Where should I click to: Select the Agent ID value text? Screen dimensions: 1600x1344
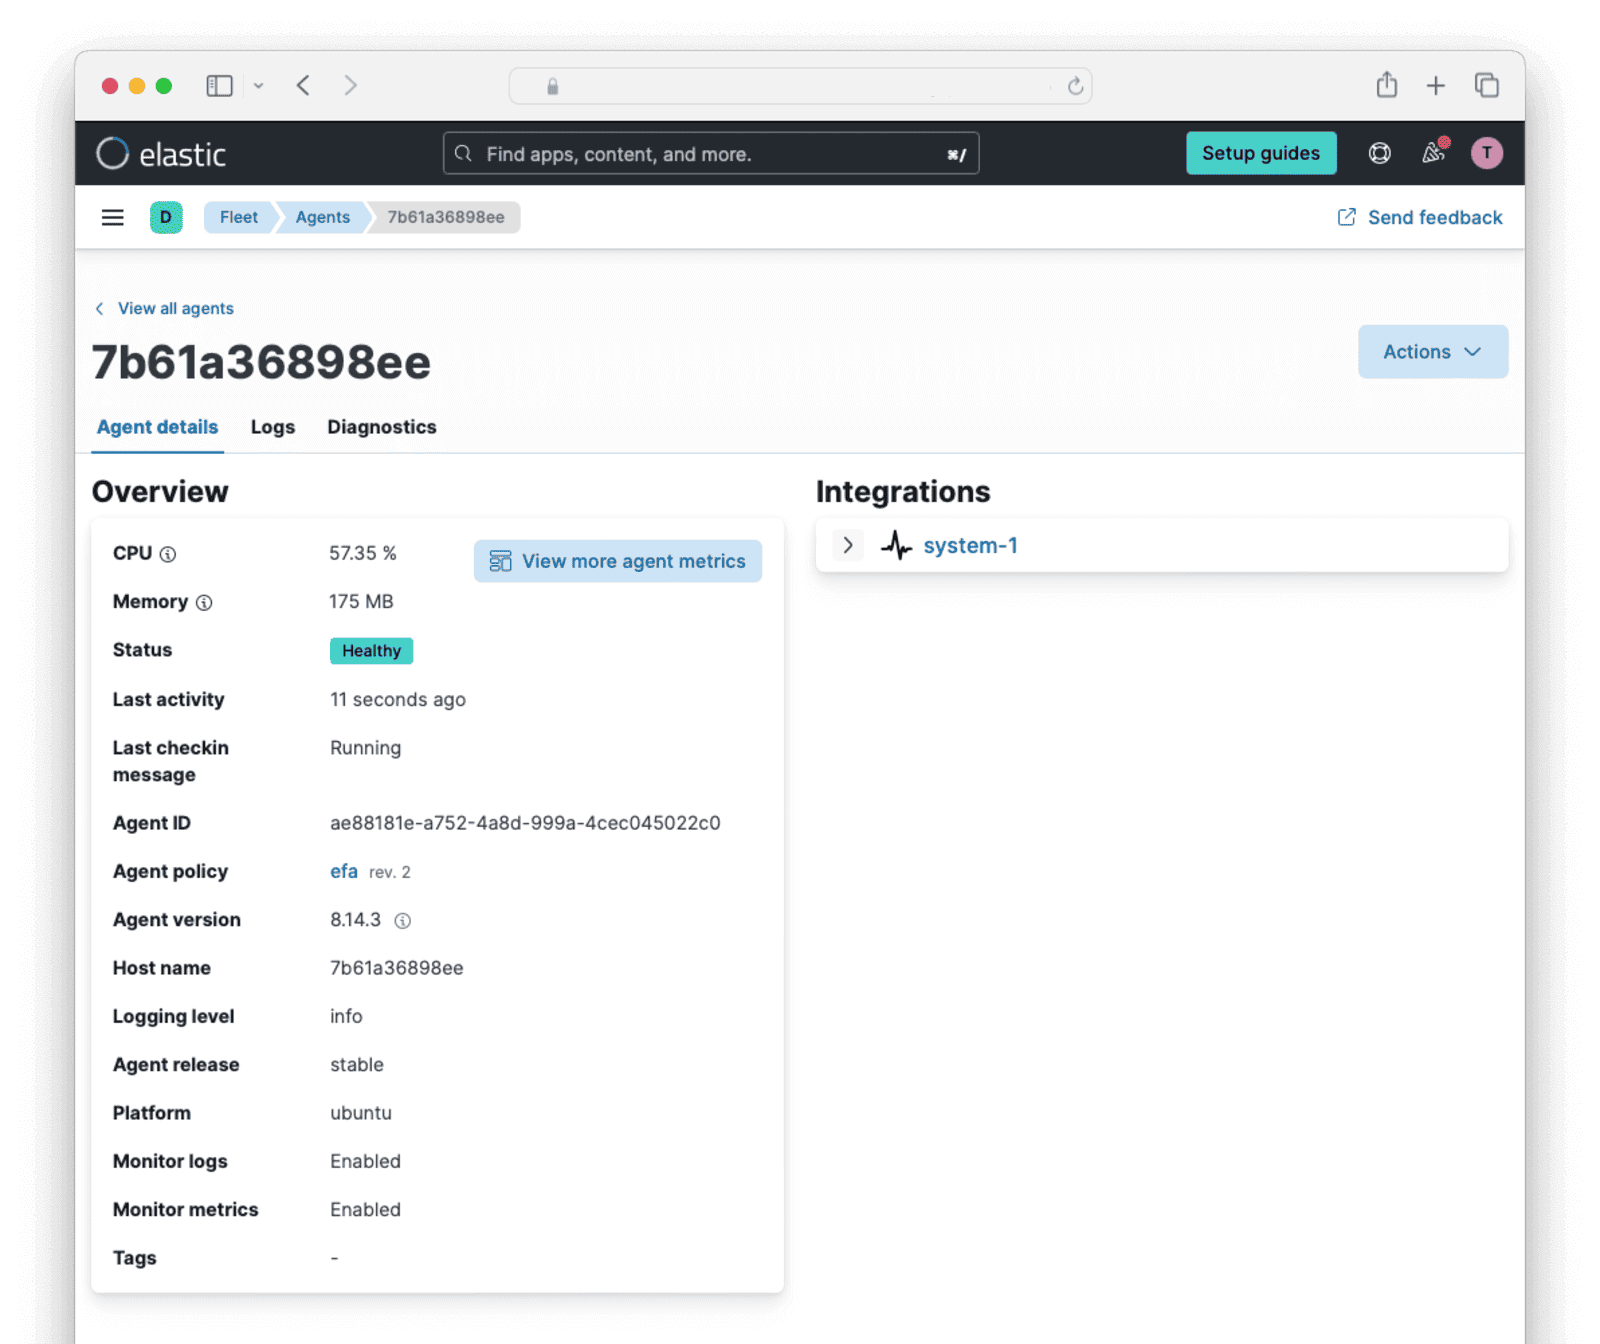pos(525,823)
